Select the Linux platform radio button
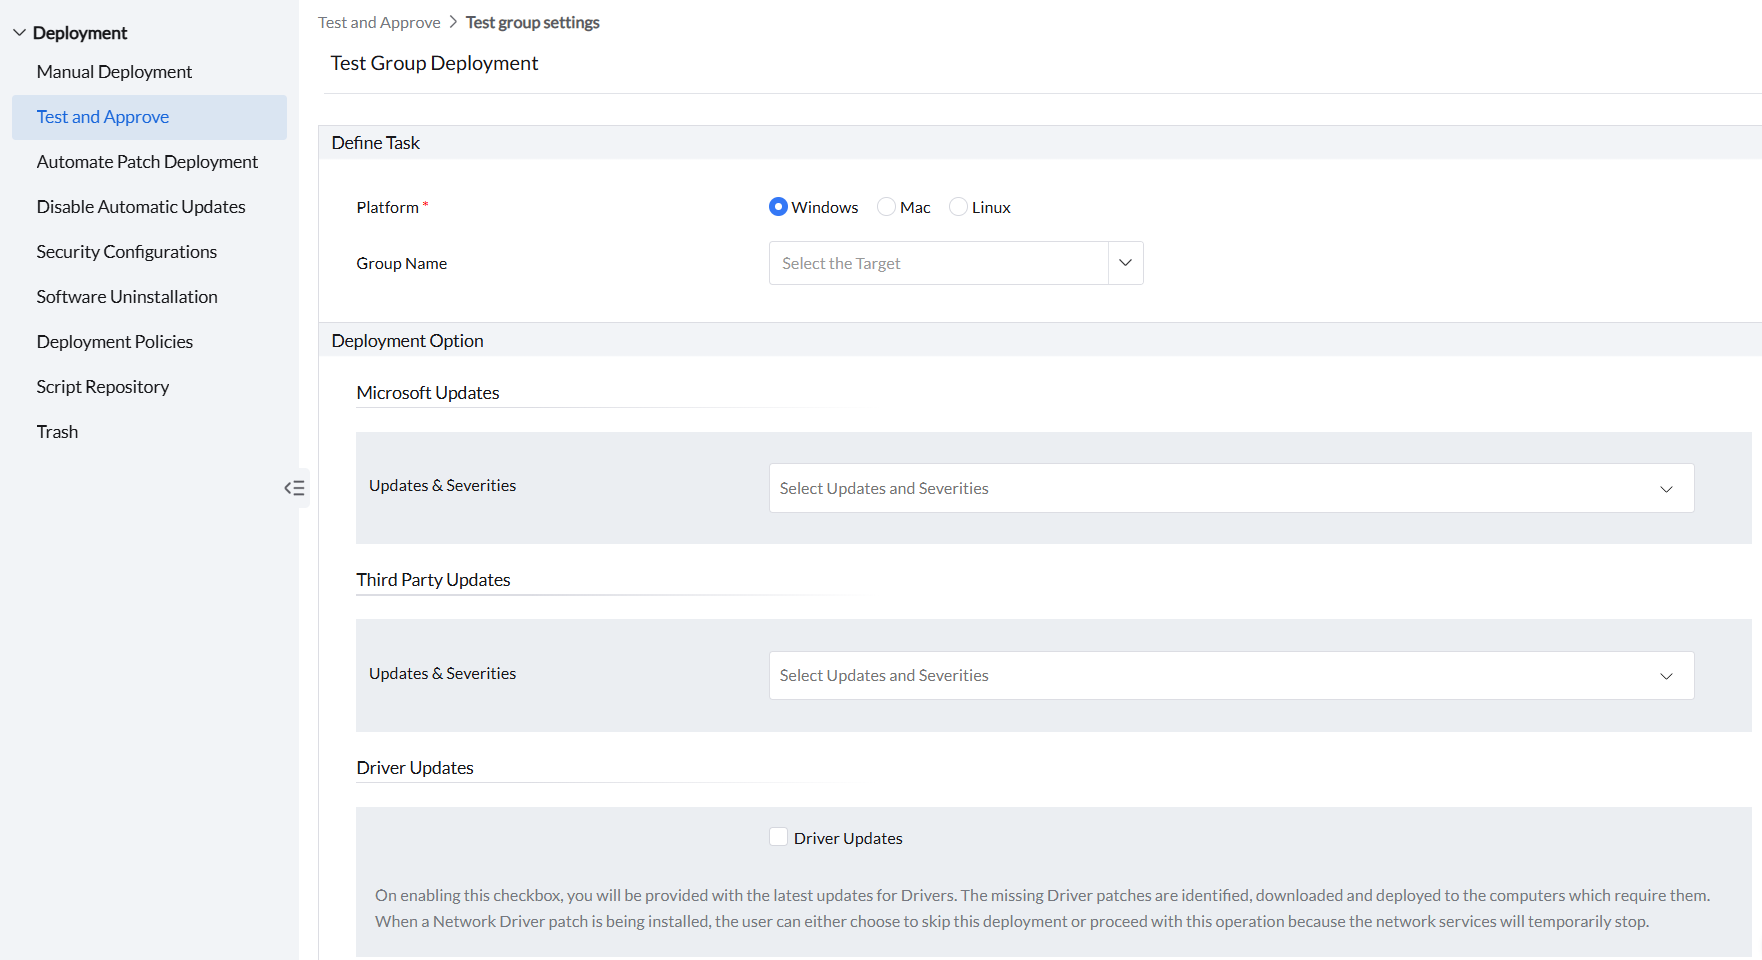Screen dimensions: 1762x960 point(958,206)
